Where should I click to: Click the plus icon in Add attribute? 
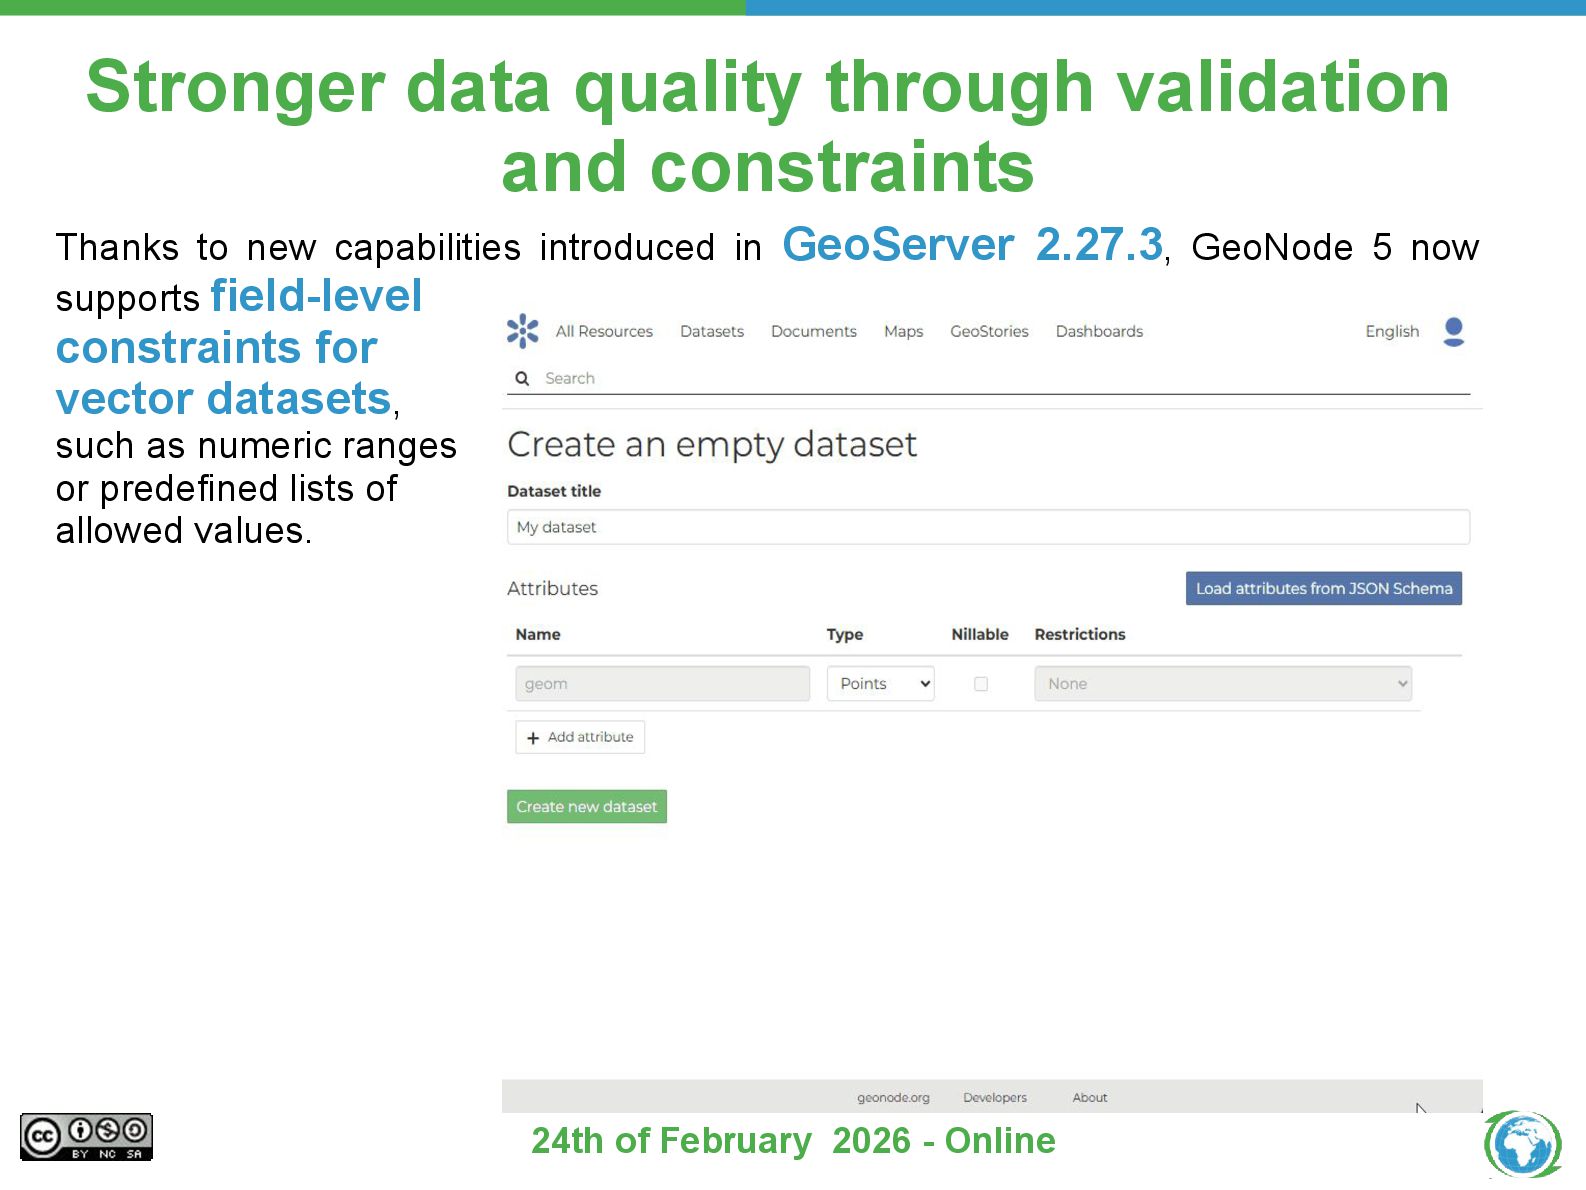533,738
